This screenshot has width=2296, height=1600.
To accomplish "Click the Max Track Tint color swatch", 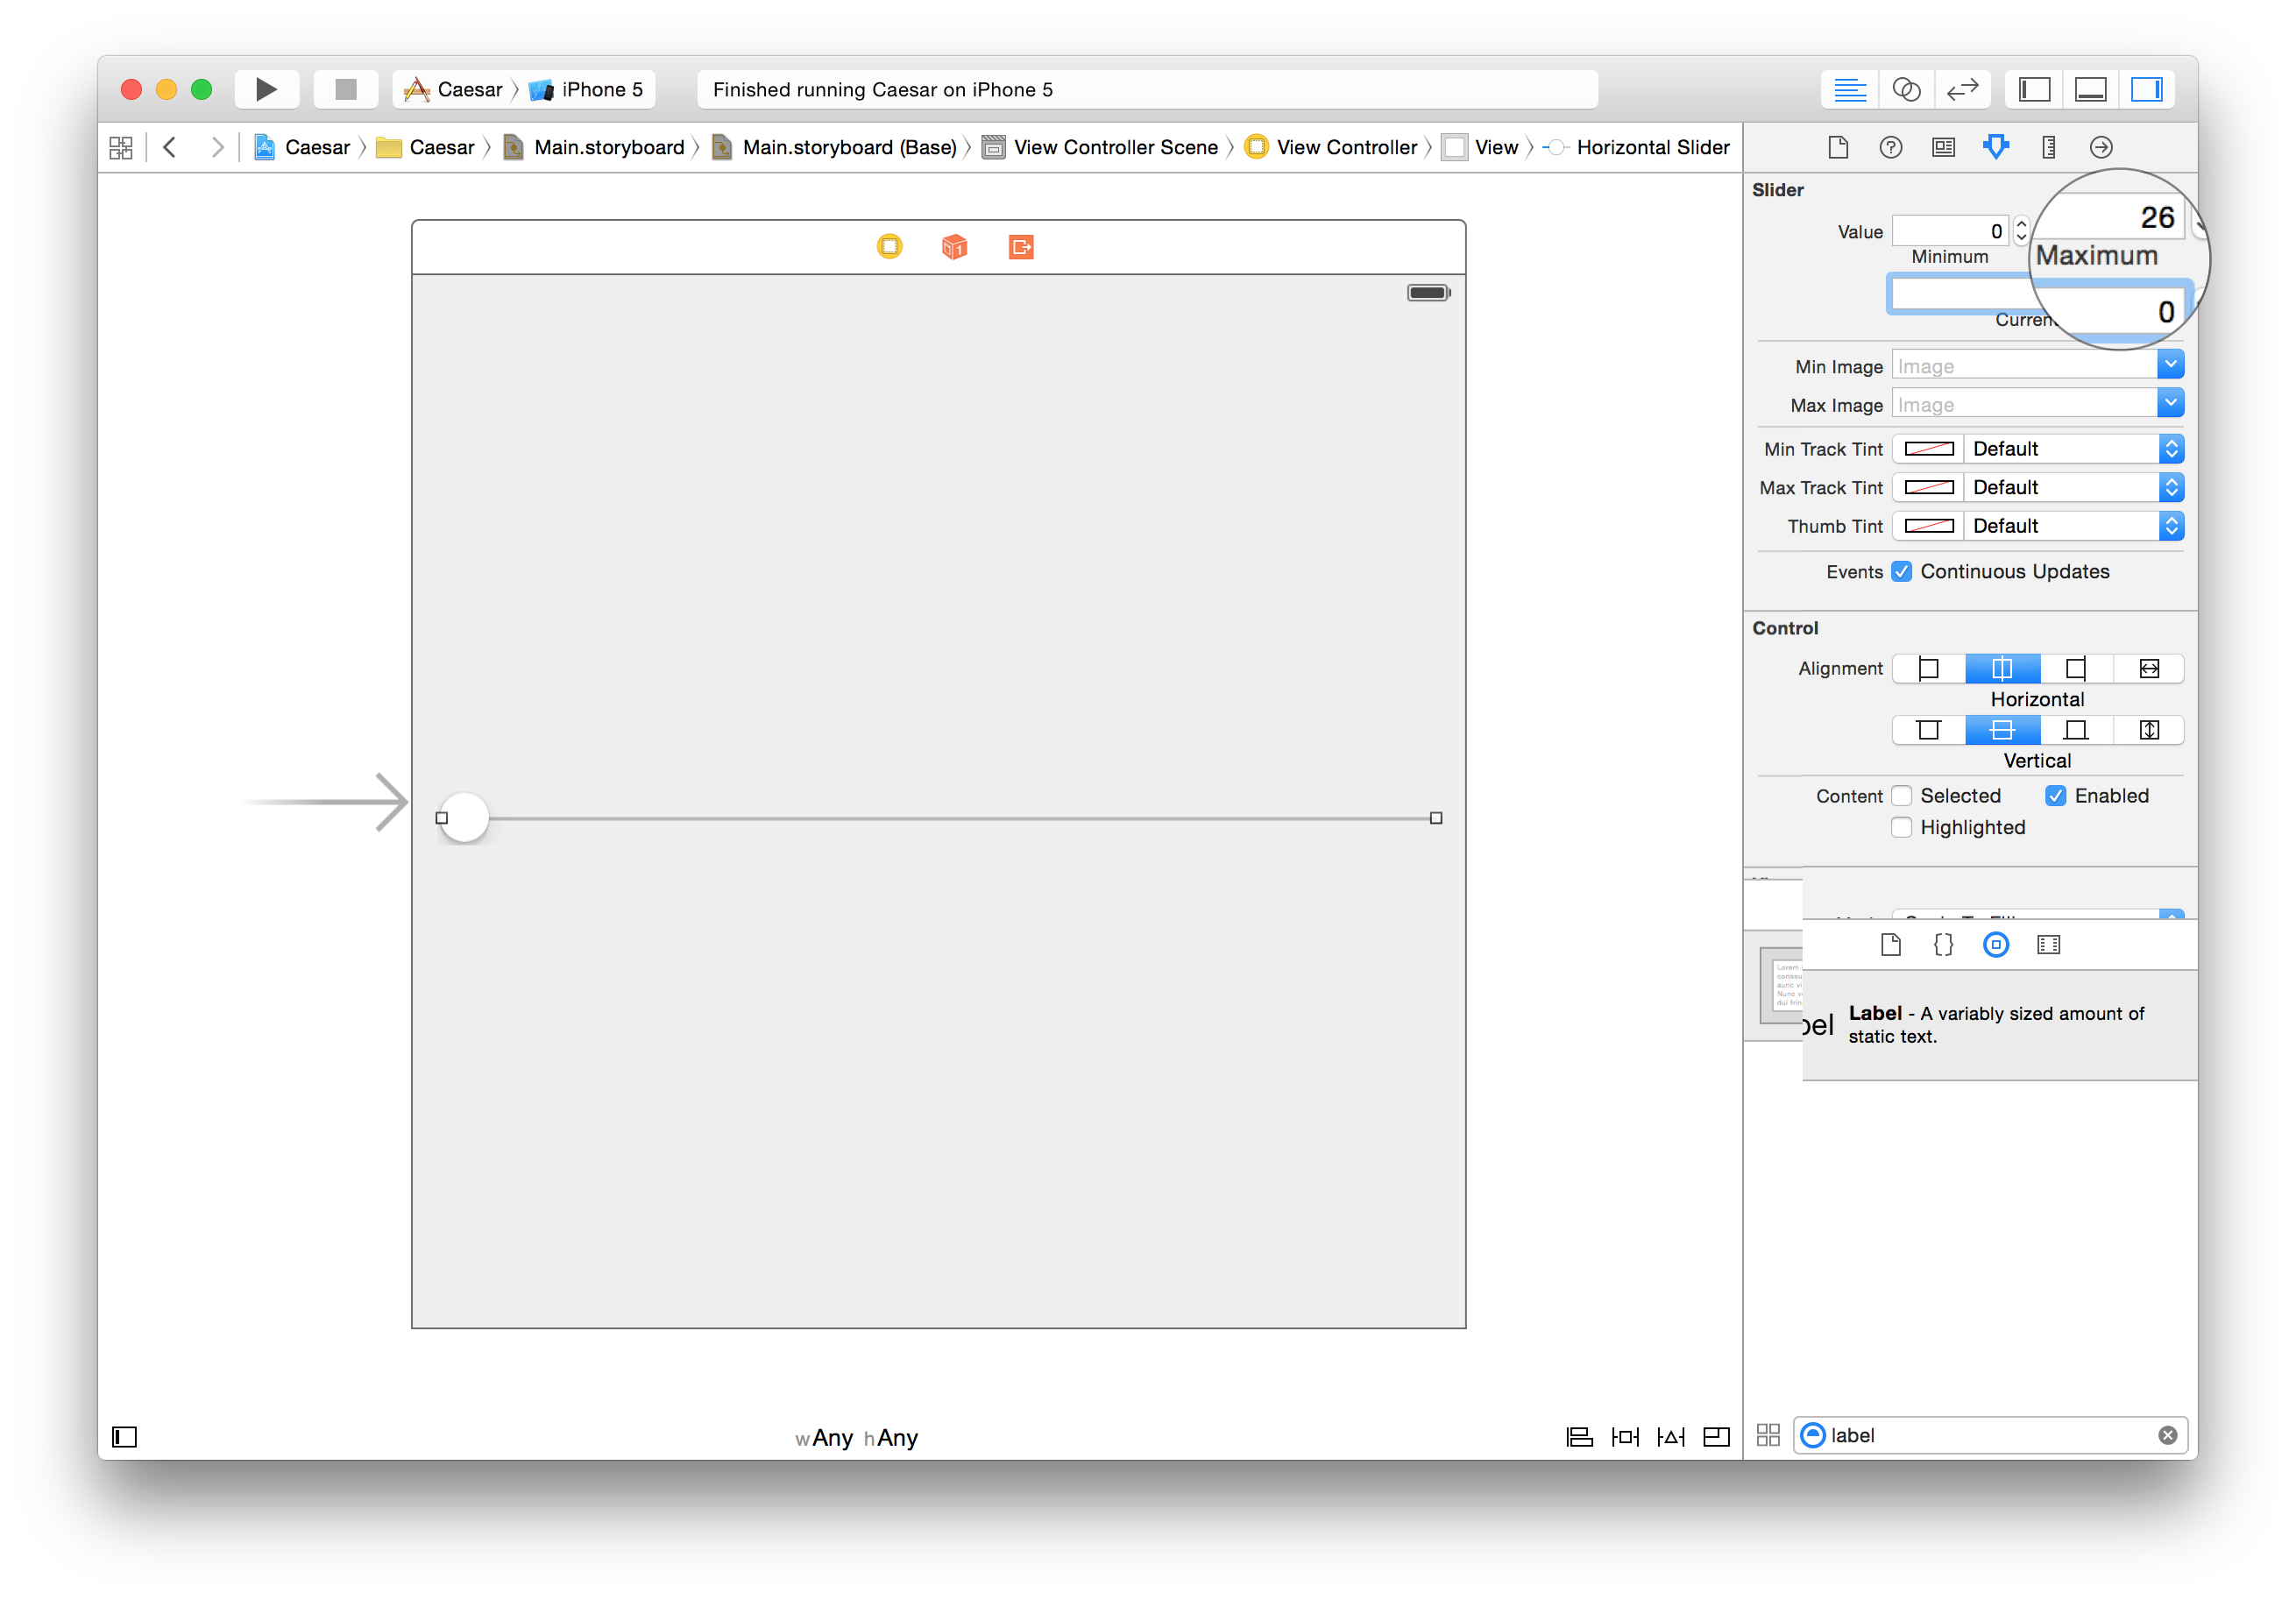I will point(1928,488).
